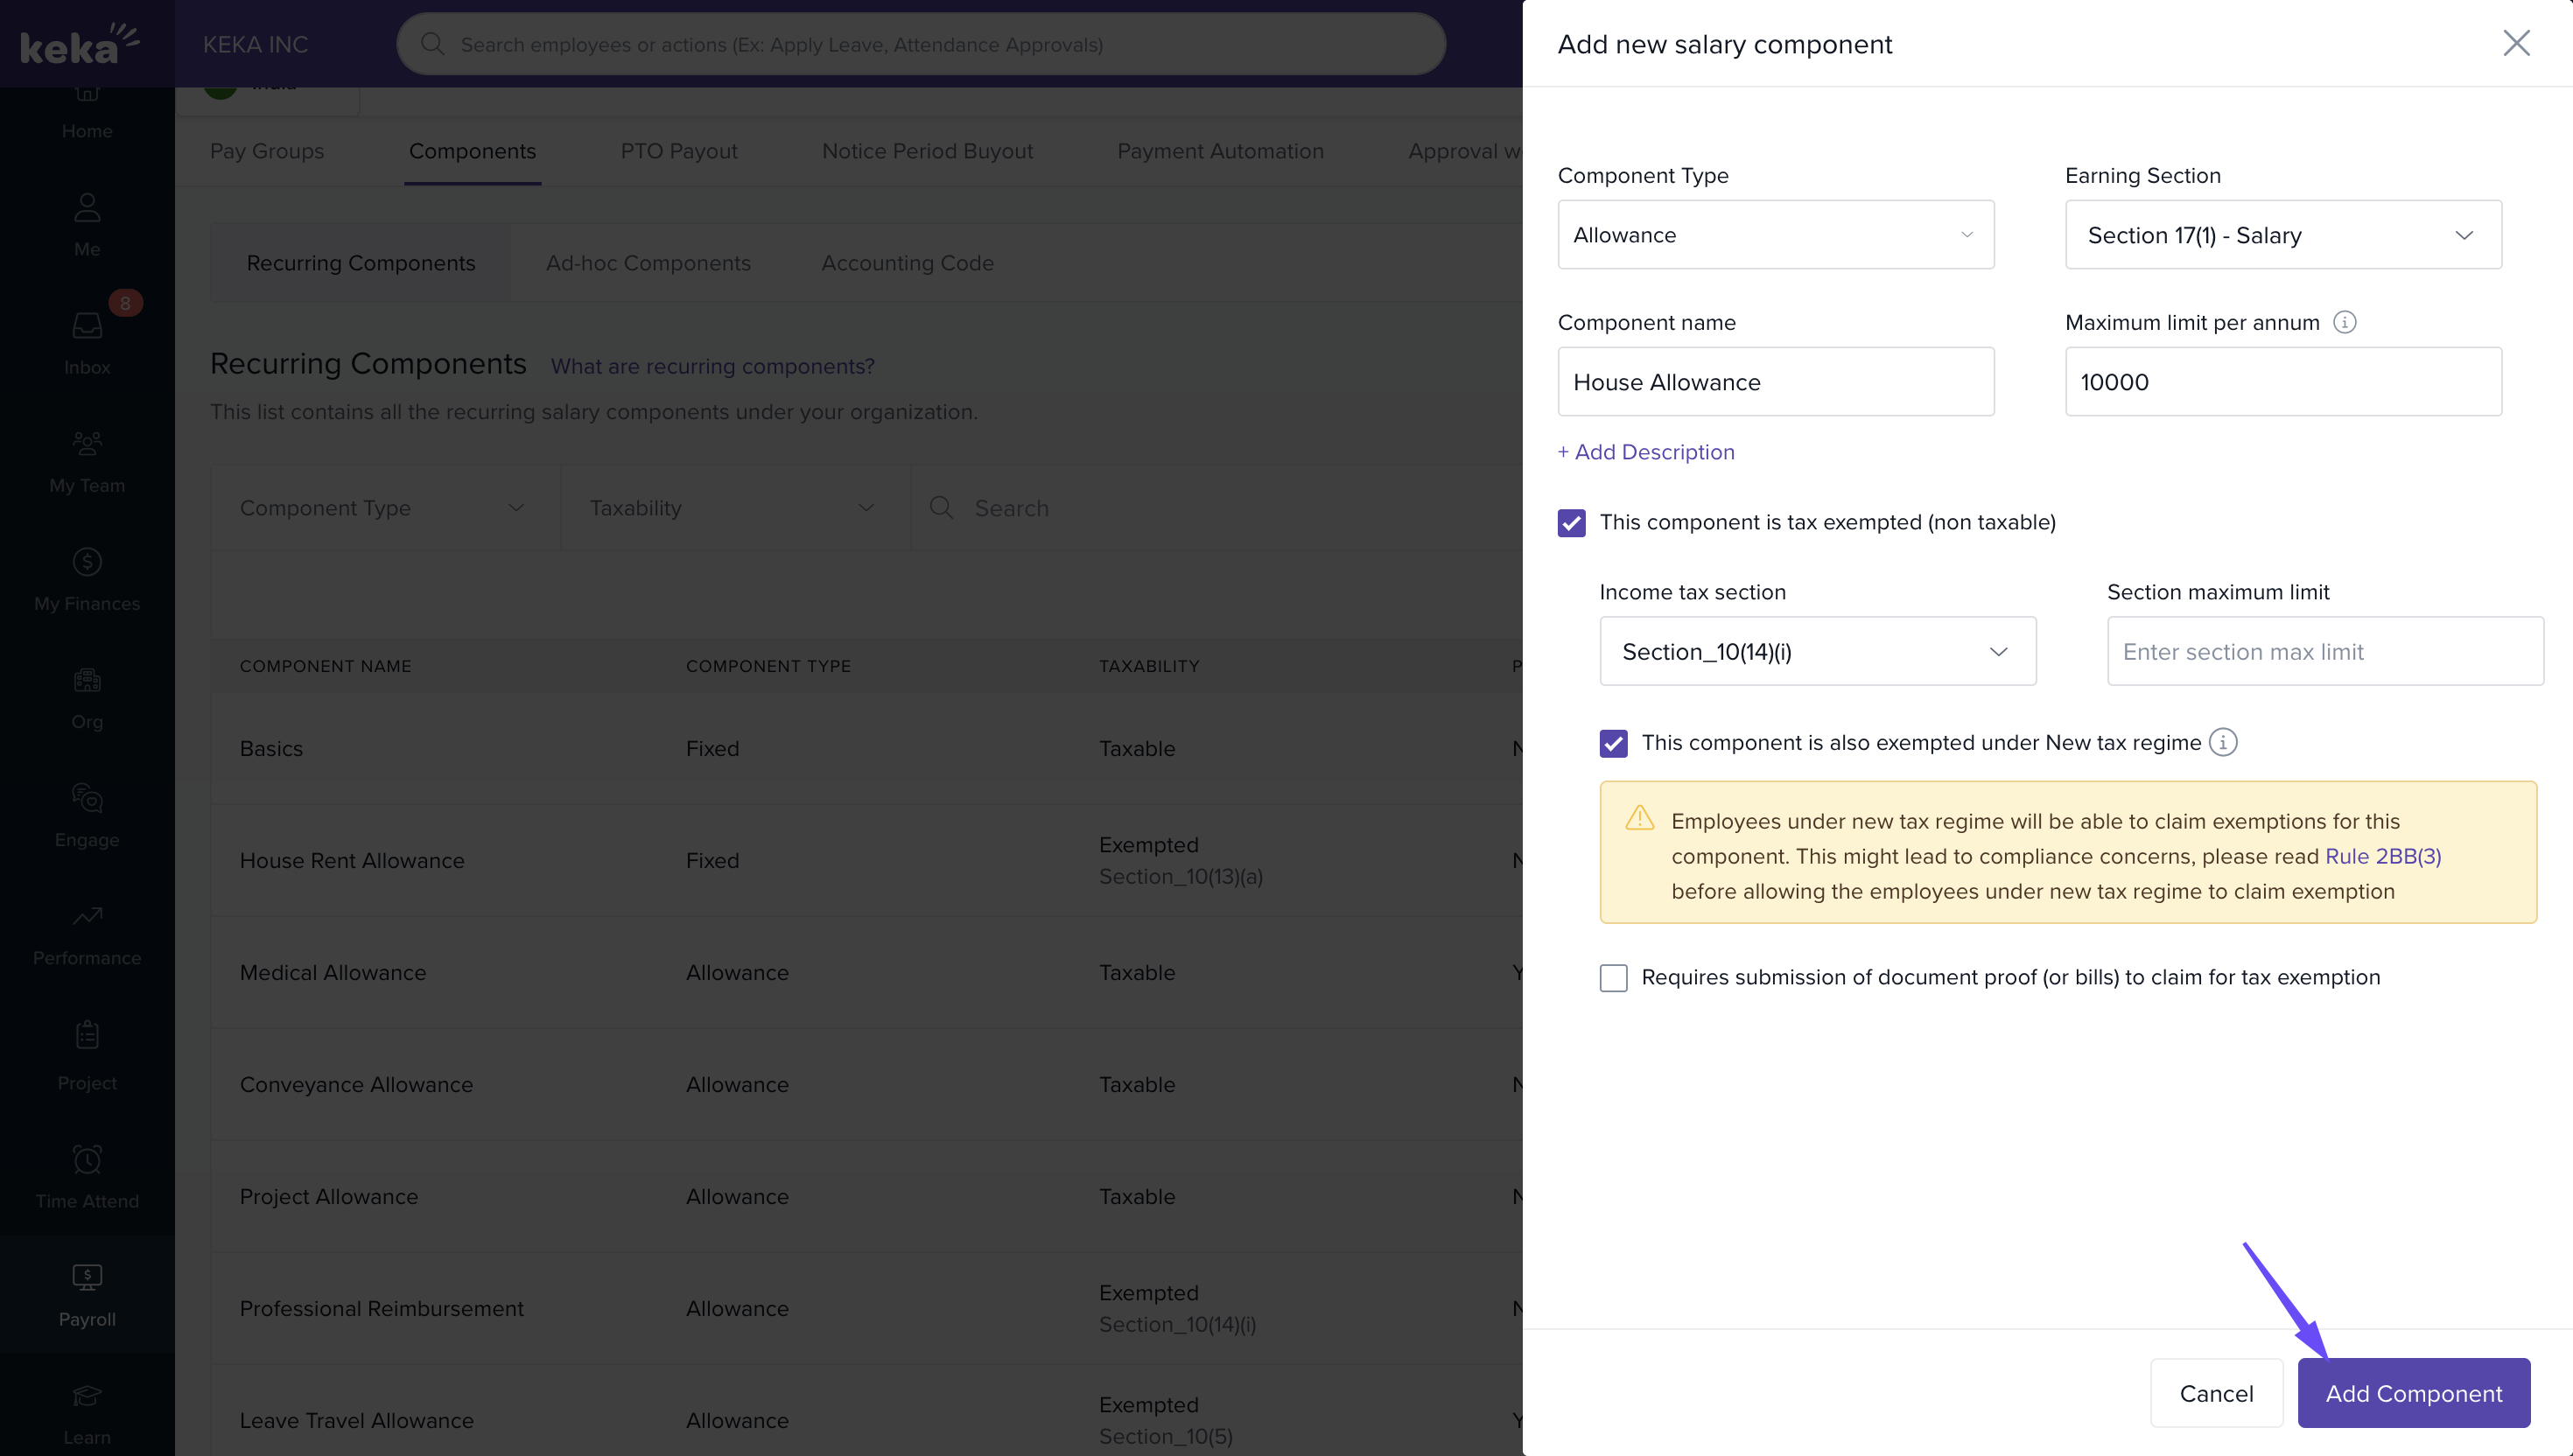
Task: Click the + Add Description link
Action: (x=1646, y=452)
